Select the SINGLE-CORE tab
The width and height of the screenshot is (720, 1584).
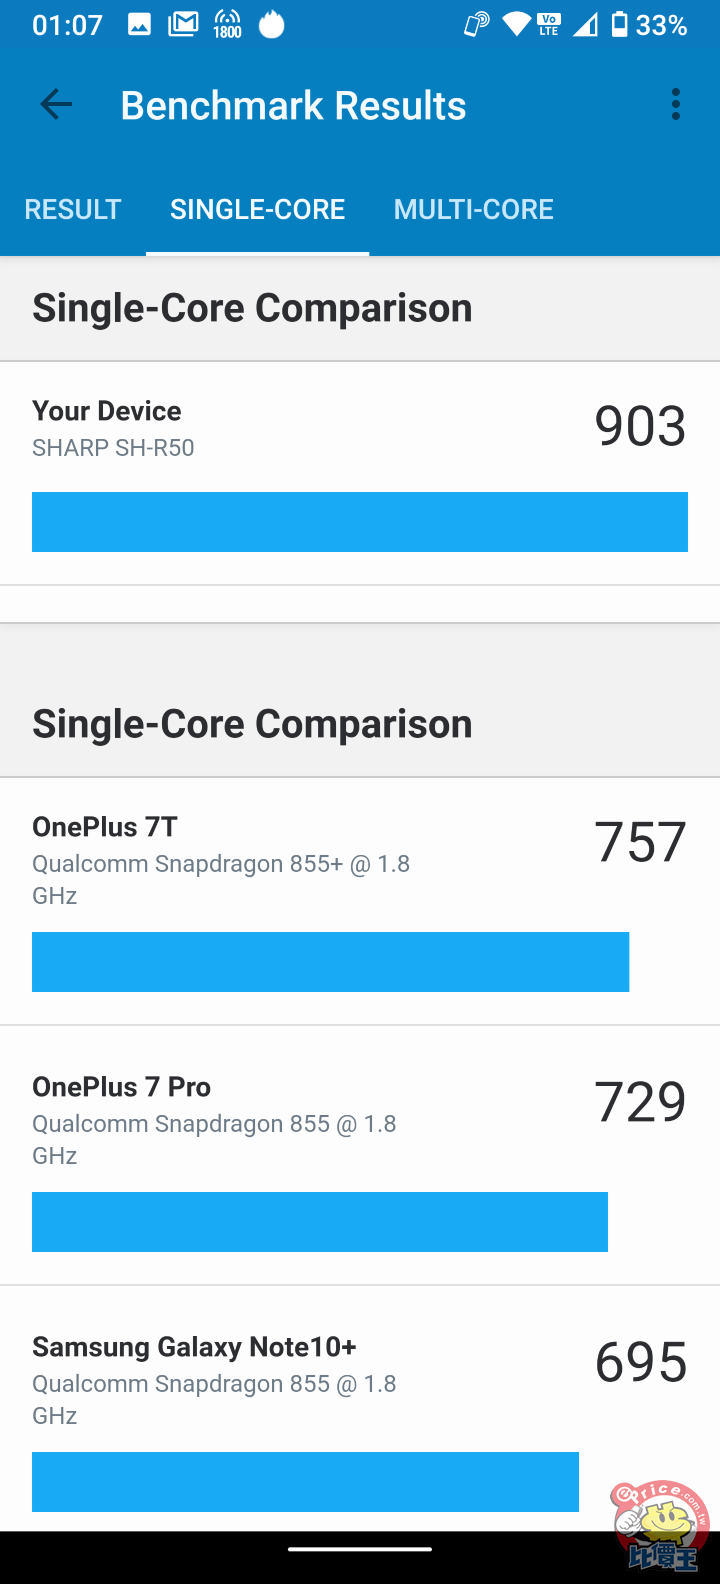(x=258, y=209)
